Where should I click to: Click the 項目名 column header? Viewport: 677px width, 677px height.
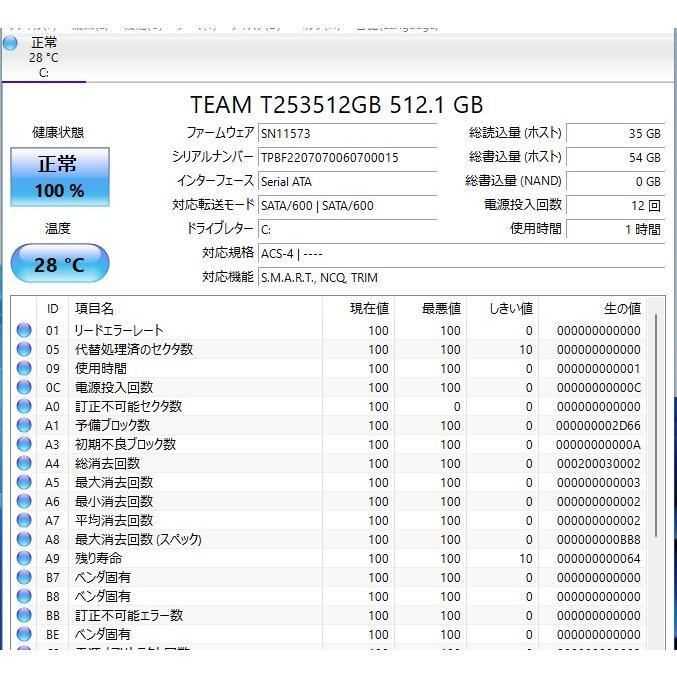click(x=195, y=309)
